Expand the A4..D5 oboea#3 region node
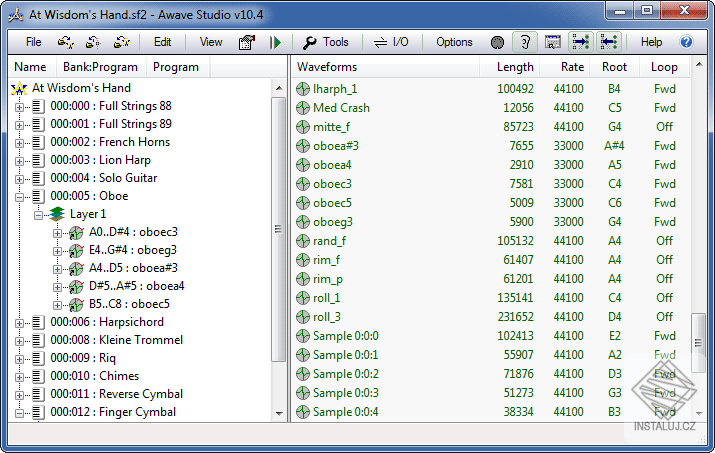Viewport: 715px width, 453px height. [56, 268]
